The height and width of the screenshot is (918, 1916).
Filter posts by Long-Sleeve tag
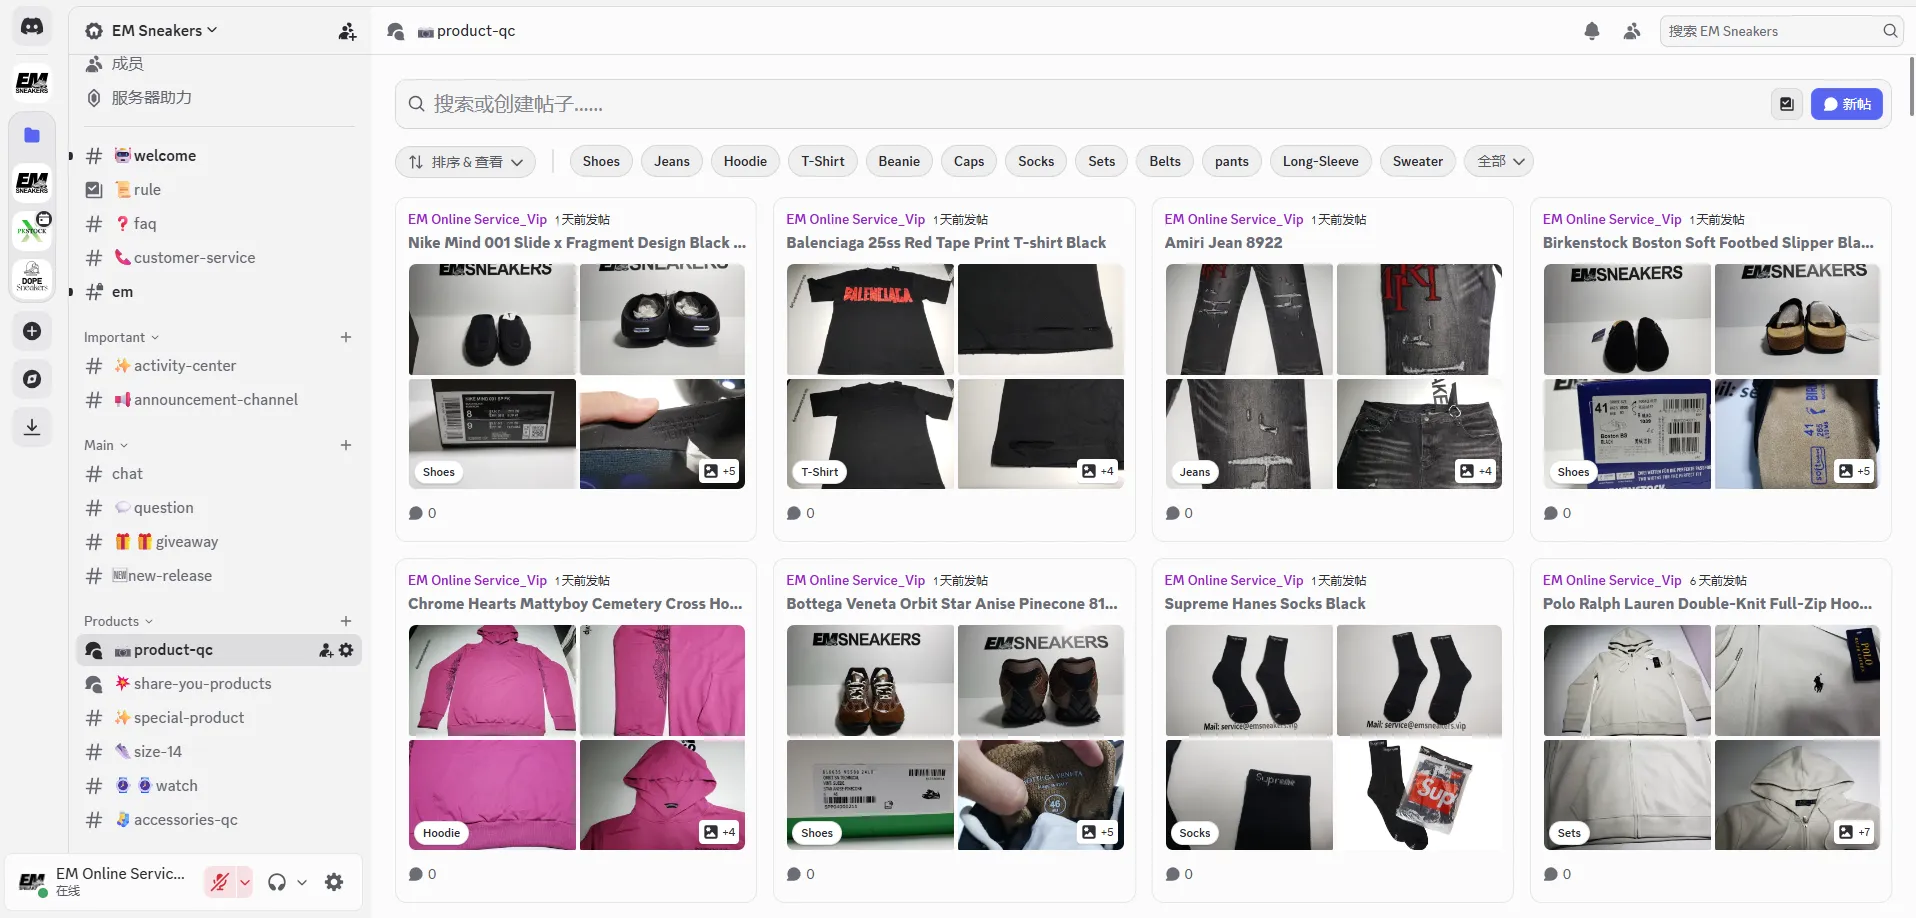(x=1320, y=162)
